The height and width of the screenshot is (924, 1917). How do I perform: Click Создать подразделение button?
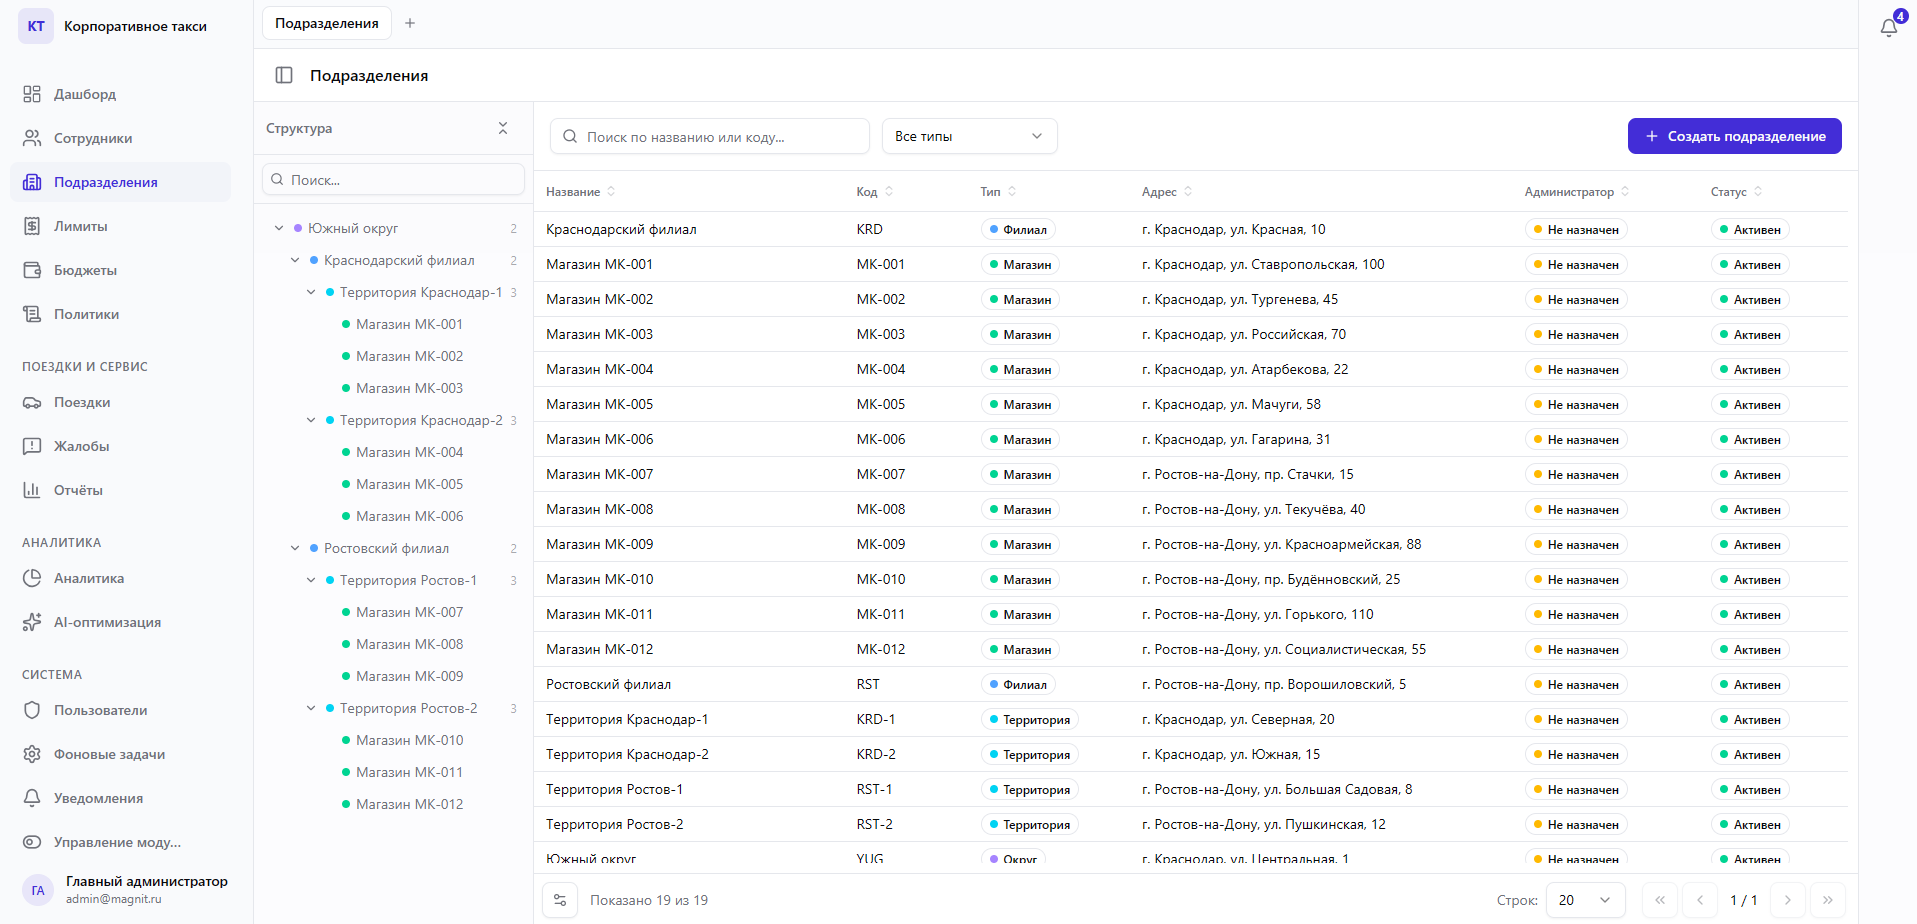pyautogui.click(x=1734, y=136)
